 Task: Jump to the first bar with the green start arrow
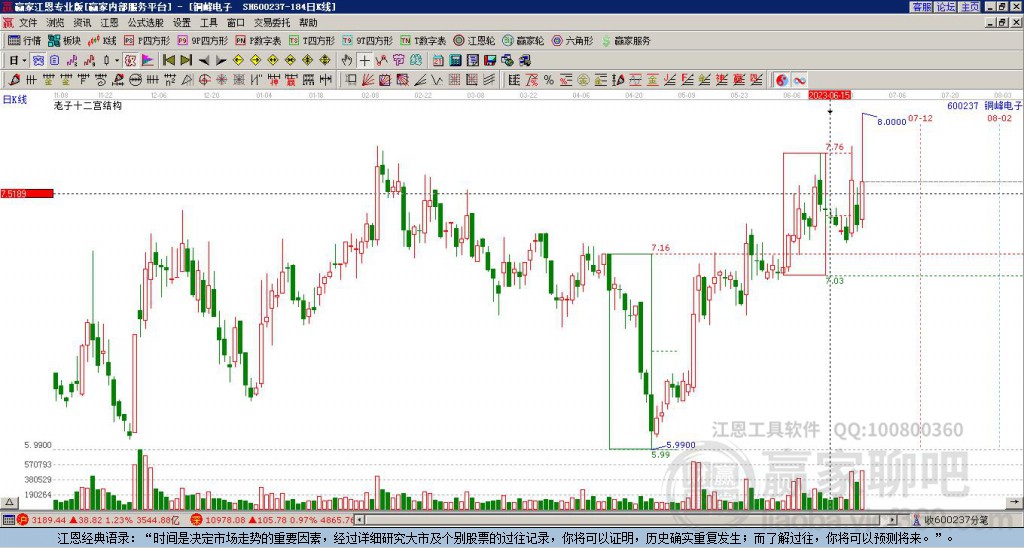coord(168,60)
